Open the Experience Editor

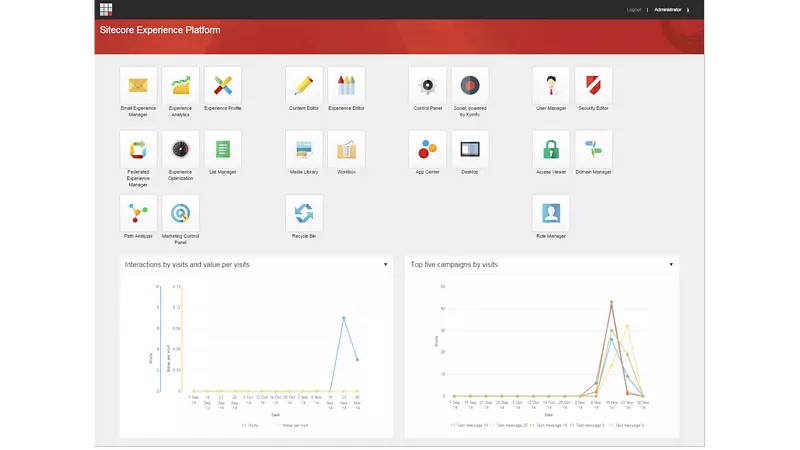tap(346, 85)
